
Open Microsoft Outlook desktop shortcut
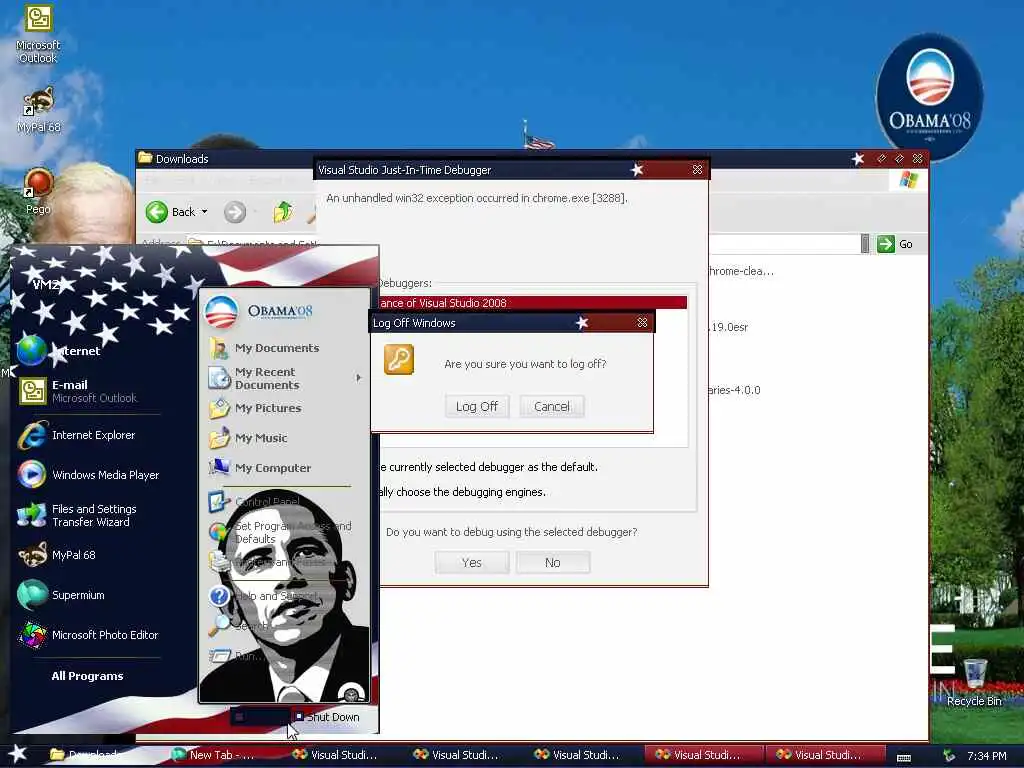pyautogui.click(x=38, y=33)
